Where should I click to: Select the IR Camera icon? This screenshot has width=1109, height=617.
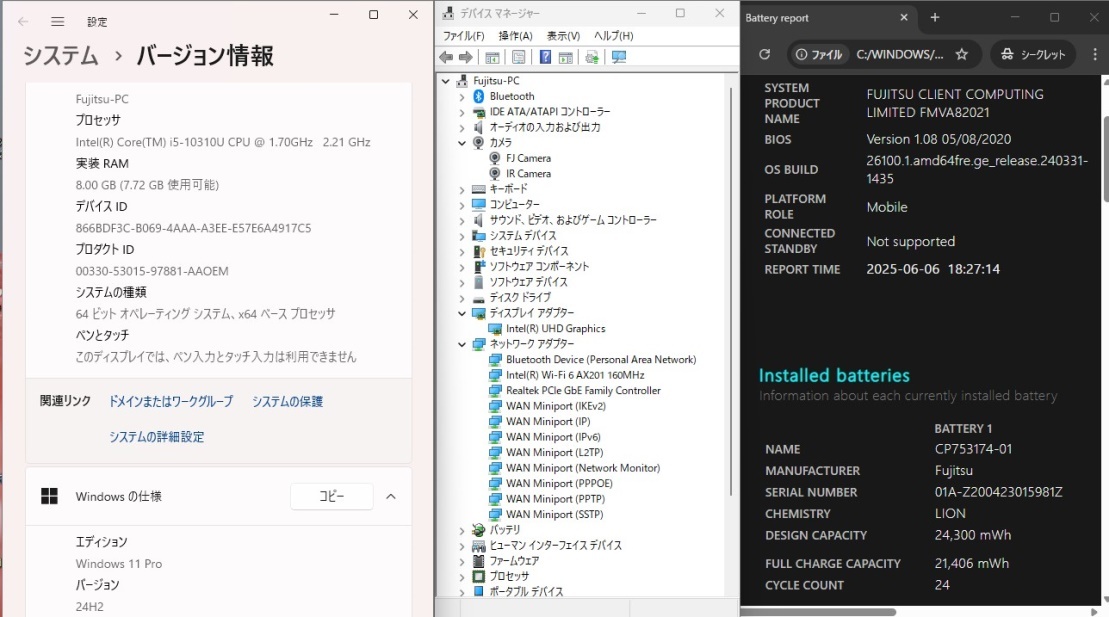click(x=495, y=173)
